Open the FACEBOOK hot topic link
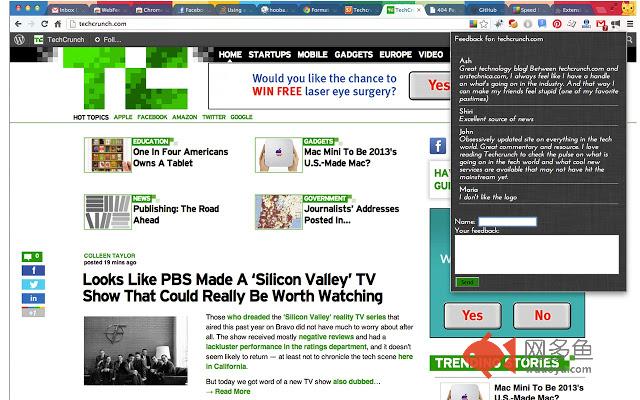The width and height of the screenshot is (640, 400). click(x=152, y=117)
